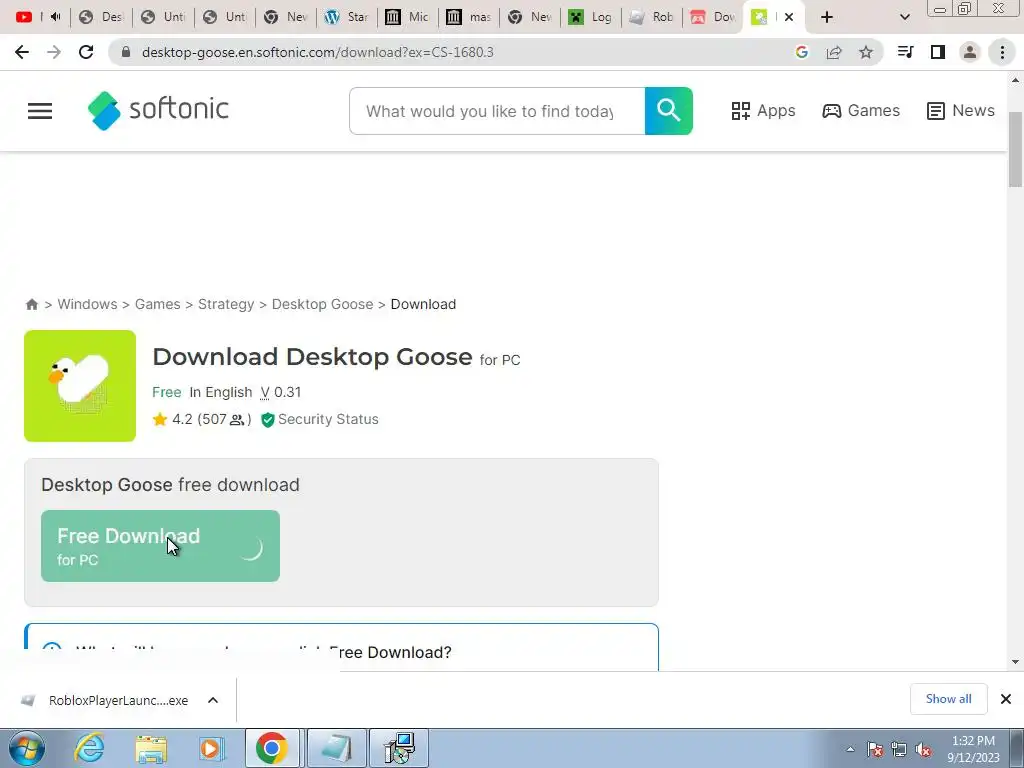Viewport: 1024px width, 768px height.
Task: Open the Softonic hamburger menu
Action: point(40,110)
